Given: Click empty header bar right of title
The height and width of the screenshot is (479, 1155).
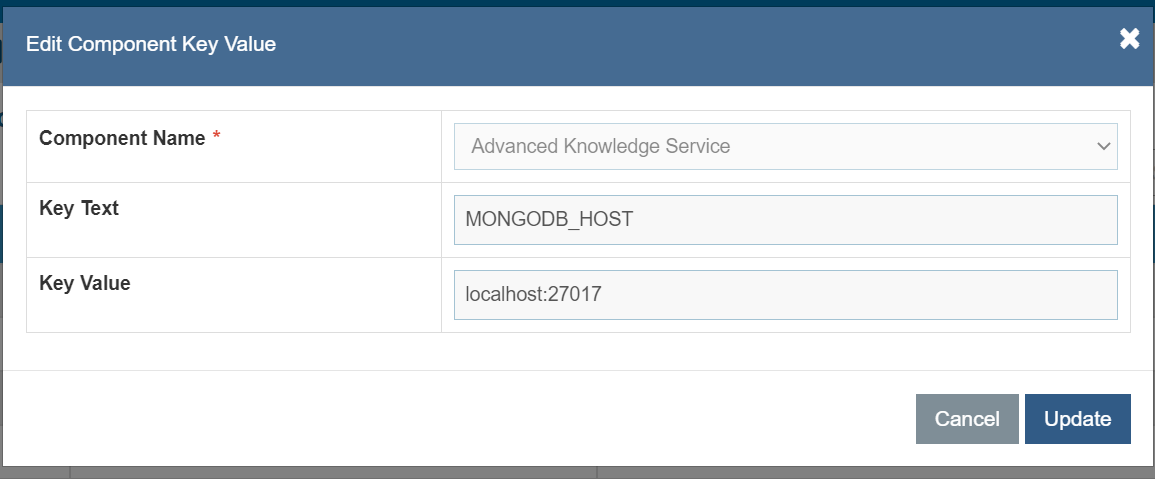Looking at the screenshot, I should tap(700, 44).
